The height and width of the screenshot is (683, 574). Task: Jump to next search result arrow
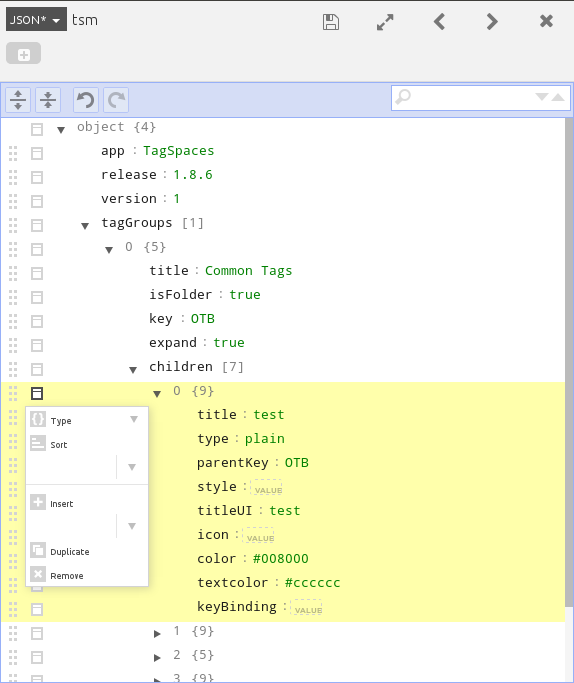tap(541, 97)
